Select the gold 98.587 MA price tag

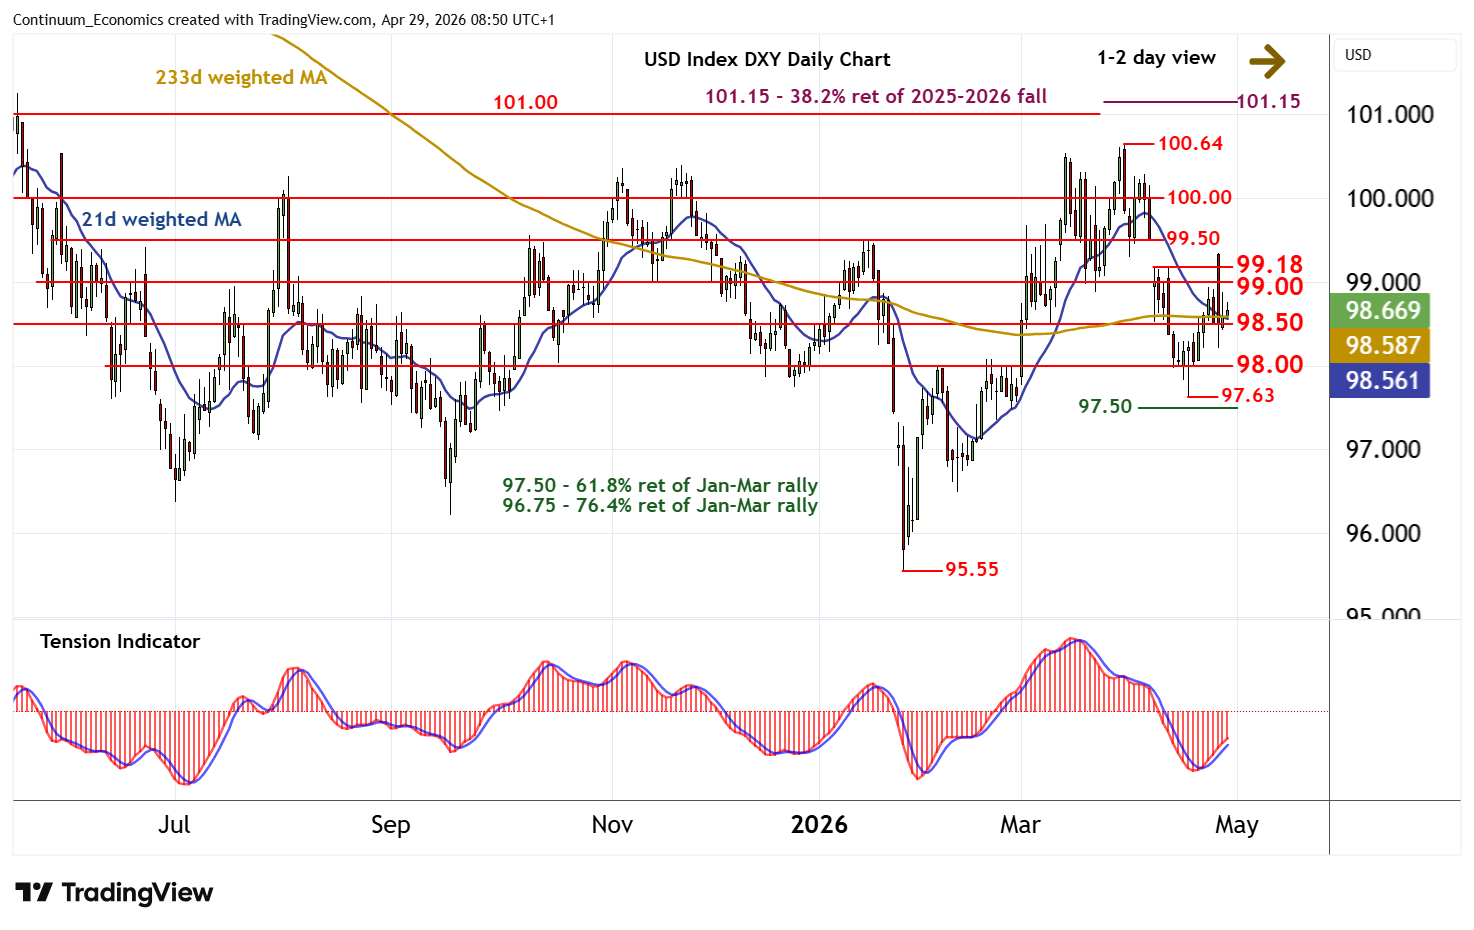[1380, 346]
